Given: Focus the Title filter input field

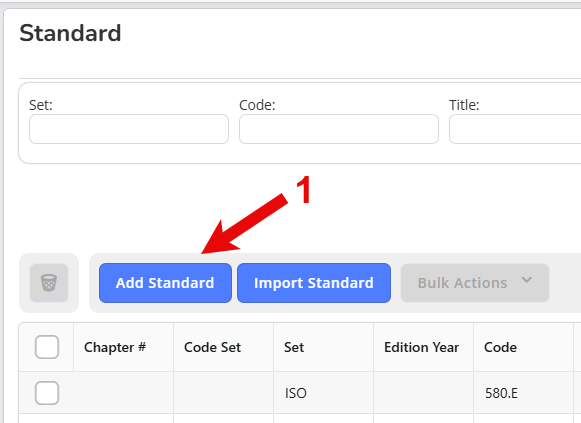Looking at the screenshot, I should (515, 129).
